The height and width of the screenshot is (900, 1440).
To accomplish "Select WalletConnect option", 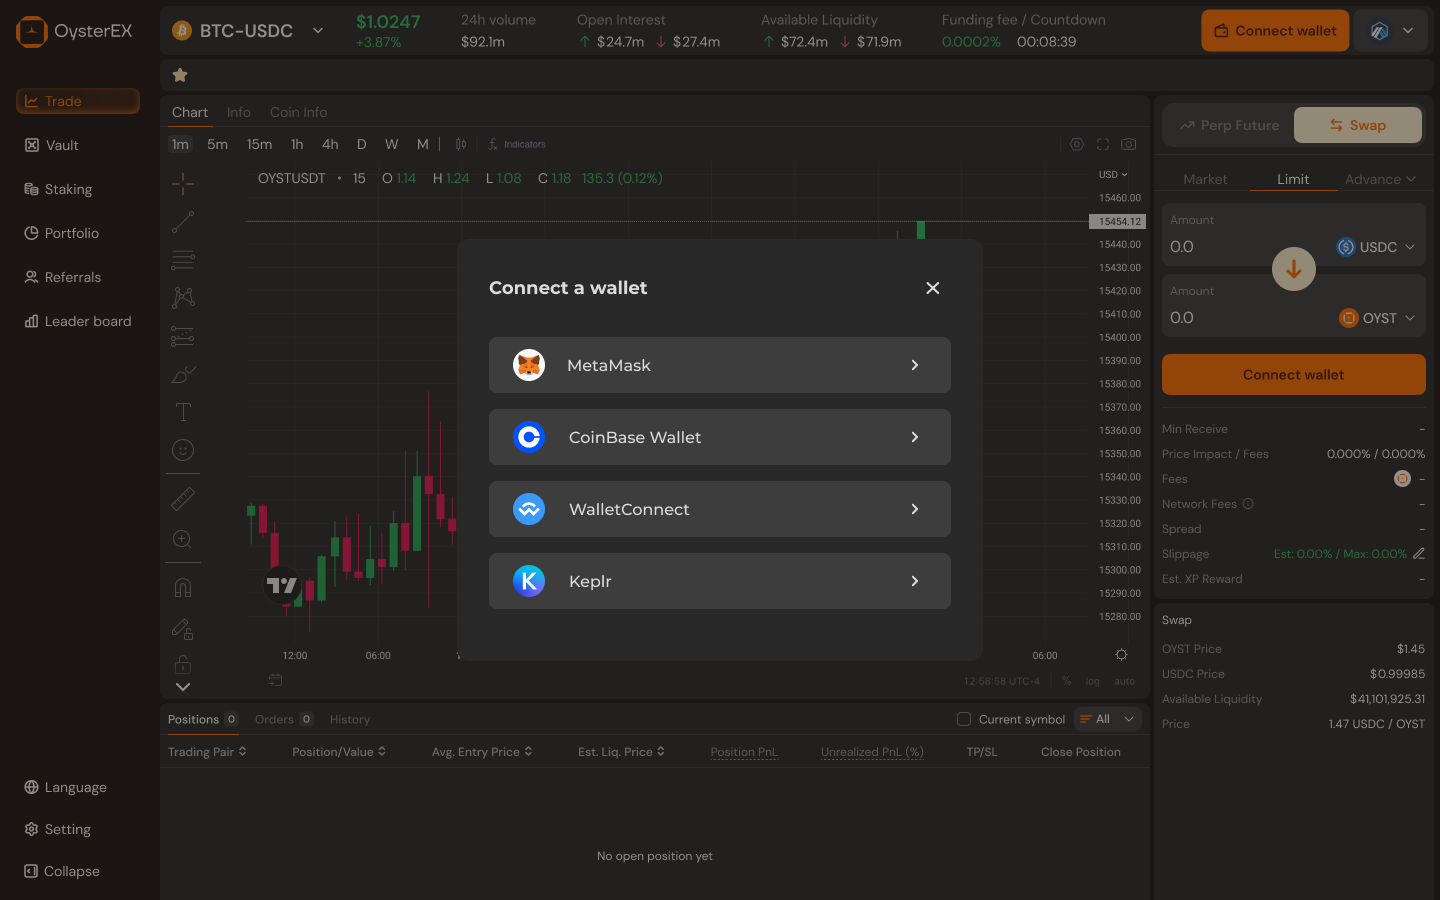I will pyautogui.click(x=719, y=509).
